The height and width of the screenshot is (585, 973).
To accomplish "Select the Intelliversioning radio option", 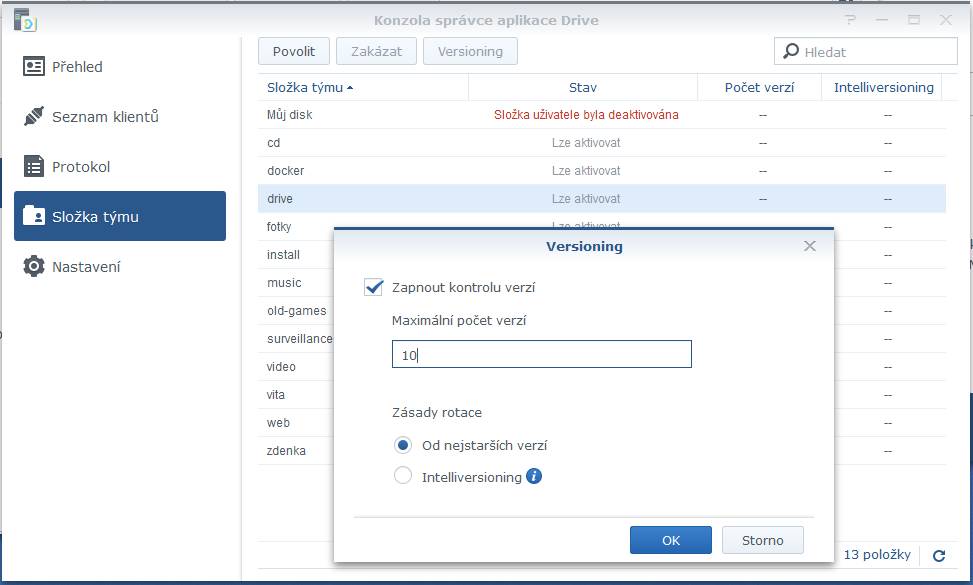I will 403,477.
